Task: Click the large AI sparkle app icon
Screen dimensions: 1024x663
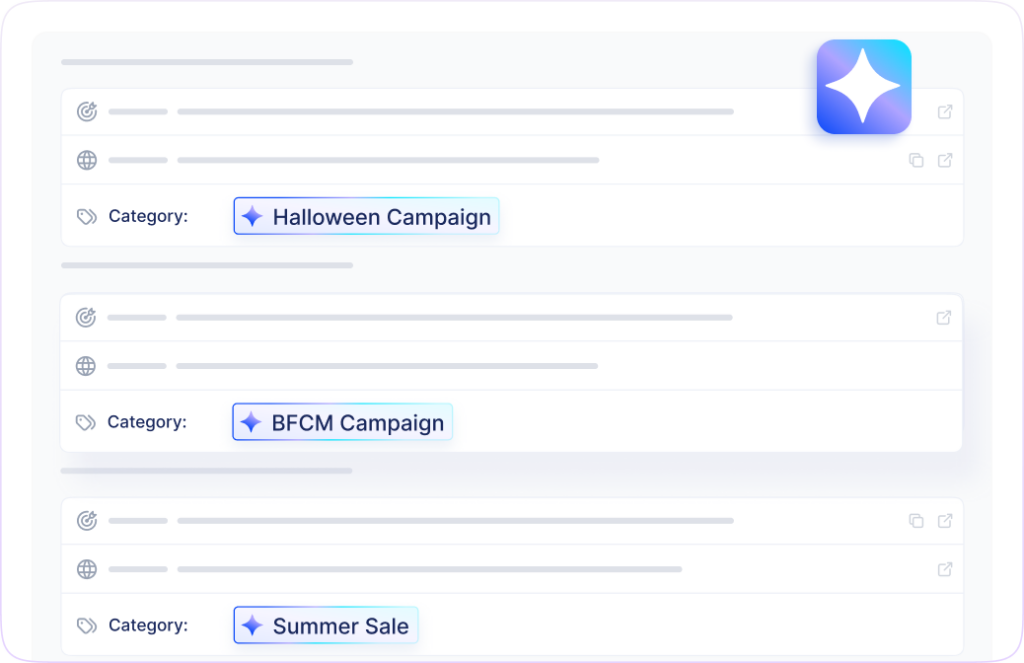Action: [x=864, y=87]
